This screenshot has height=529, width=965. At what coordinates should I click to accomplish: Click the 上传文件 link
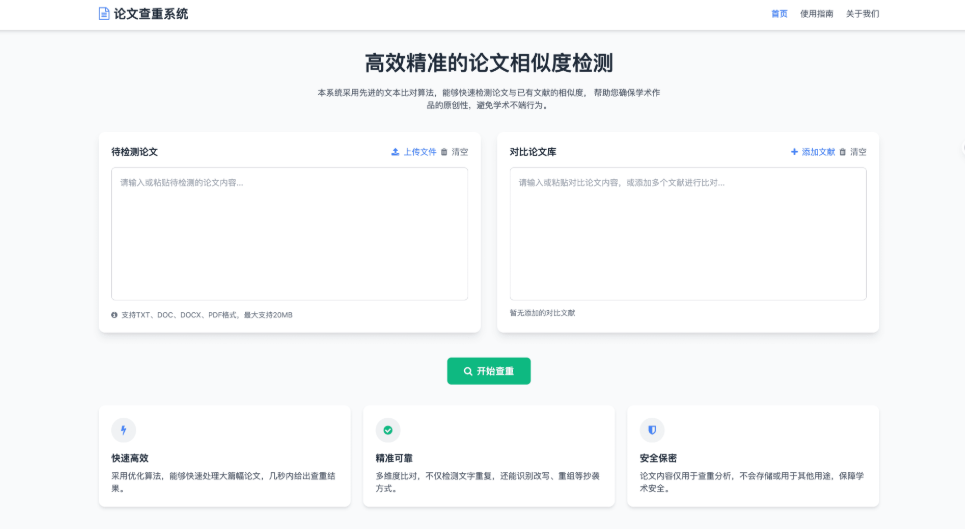pos(420,152)
